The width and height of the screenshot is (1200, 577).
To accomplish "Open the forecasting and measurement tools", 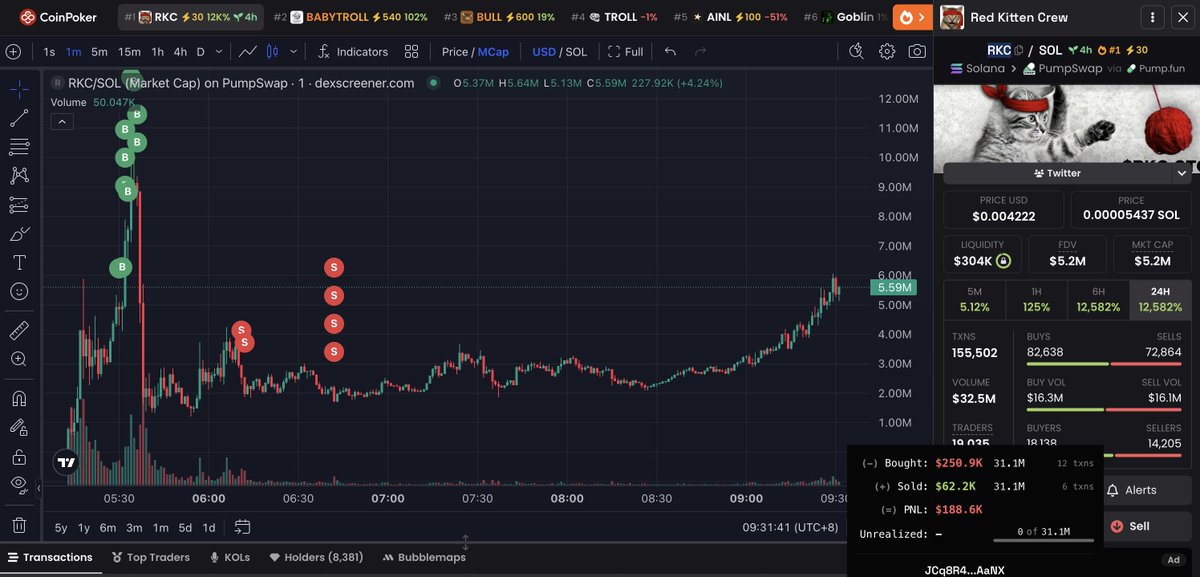I will click(x=19, y=205).
